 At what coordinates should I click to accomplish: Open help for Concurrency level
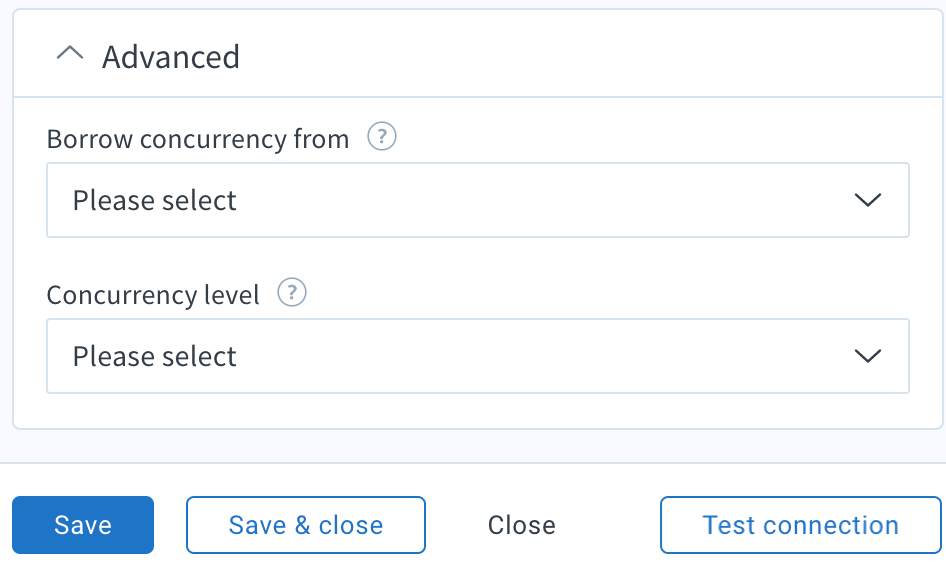click(x=292, y=293)
